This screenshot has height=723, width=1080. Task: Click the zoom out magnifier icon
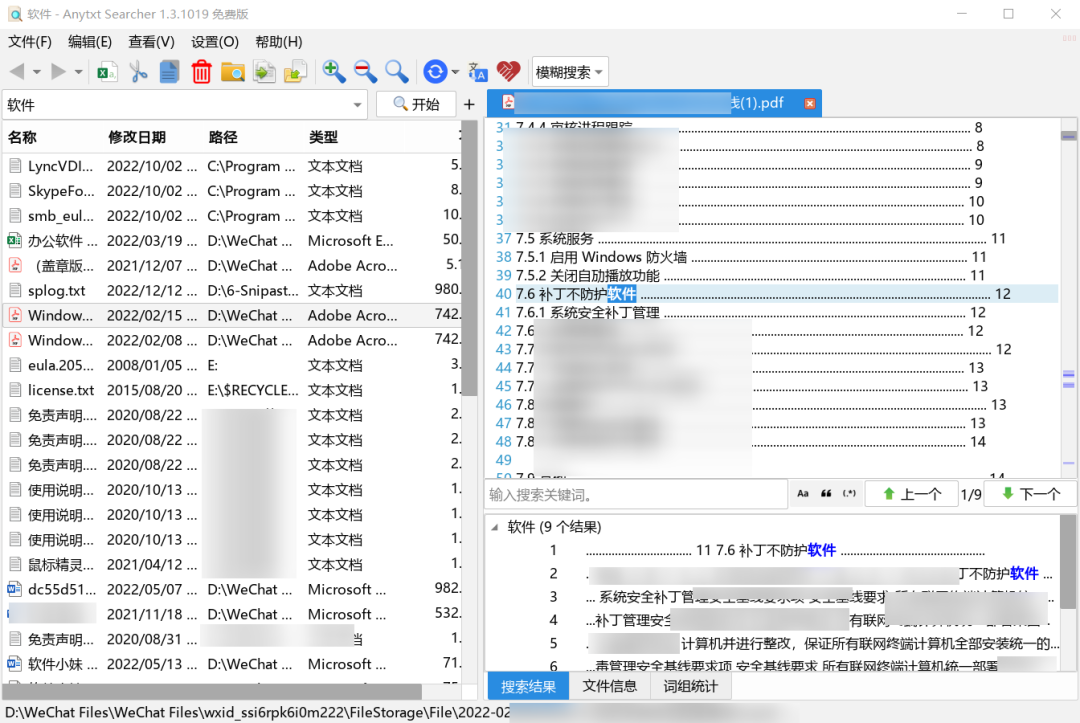(x=365, y=71)
